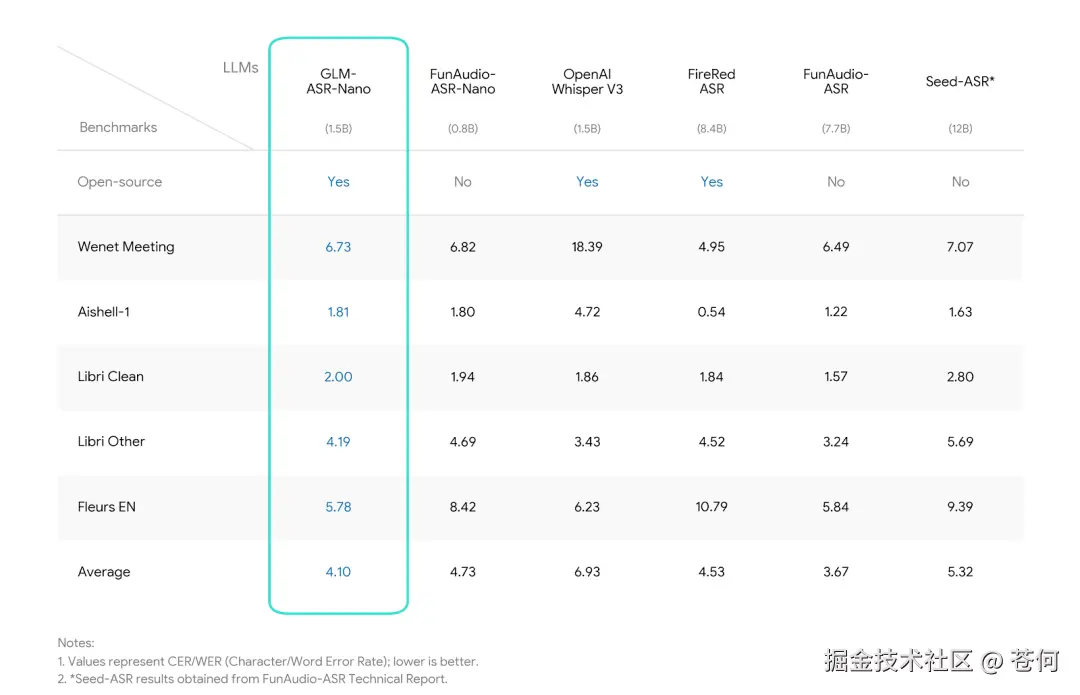Screen dimensions: 1080x695
Task: Click the Wenet Meeting row label
Action: (x=126, y=247)
